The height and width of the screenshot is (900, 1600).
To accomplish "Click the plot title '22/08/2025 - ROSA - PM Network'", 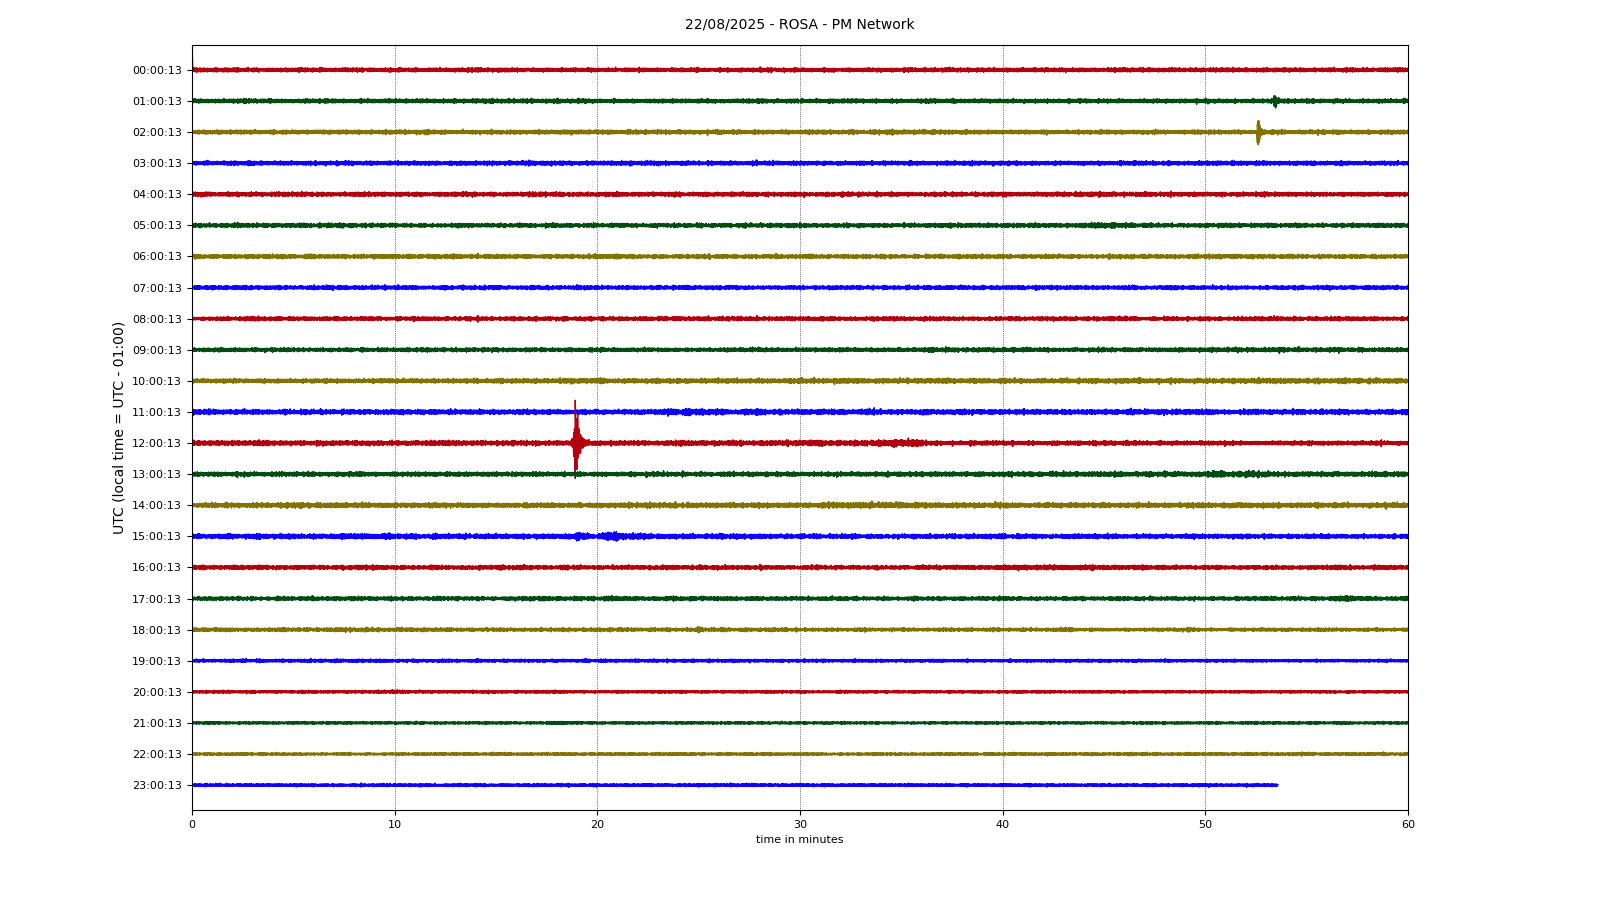I will [x=799, y=25].
